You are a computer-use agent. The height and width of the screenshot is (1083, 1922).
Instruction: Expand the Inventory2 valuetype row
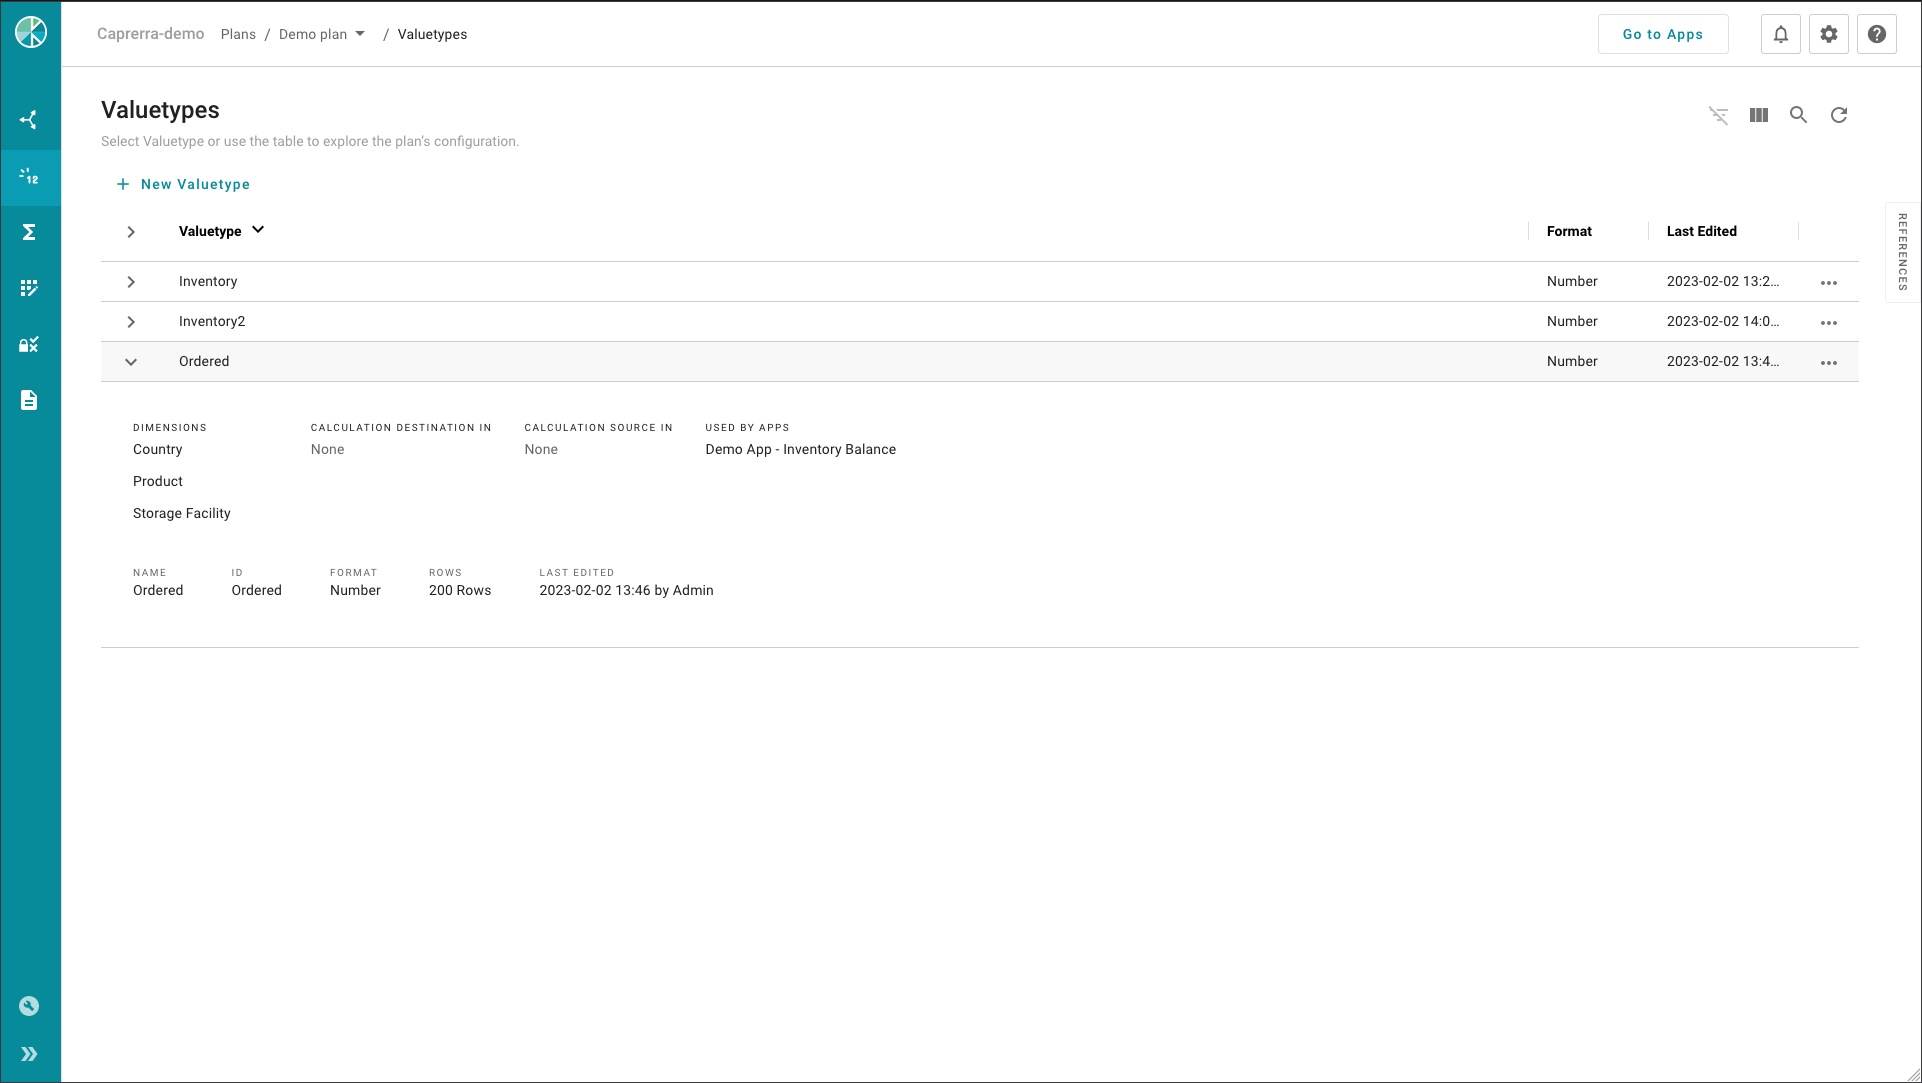[131, 321]
